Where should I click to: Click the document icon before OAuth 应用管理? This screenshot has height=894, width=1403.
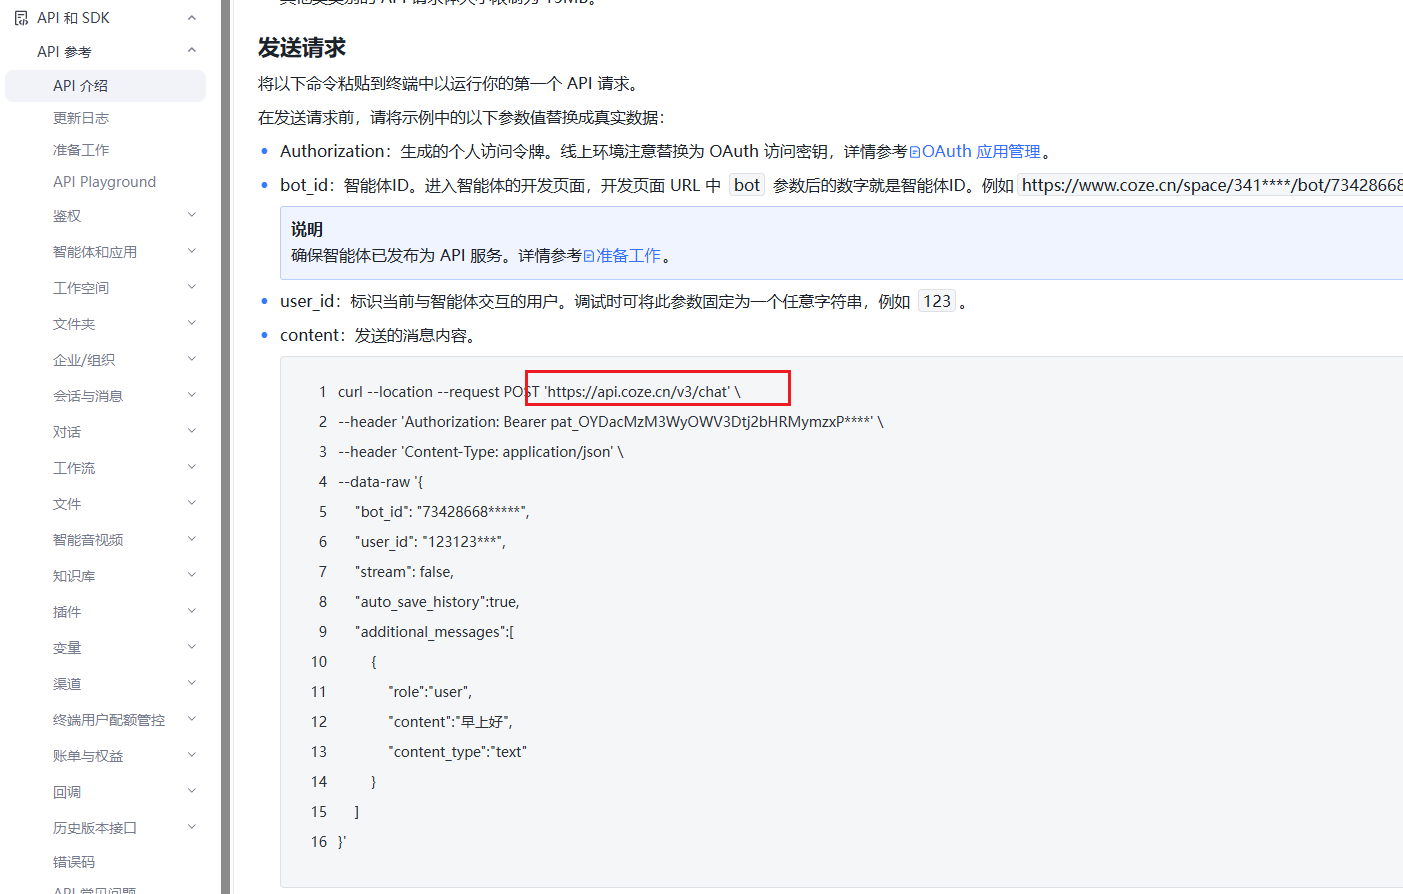click(915, 152)
